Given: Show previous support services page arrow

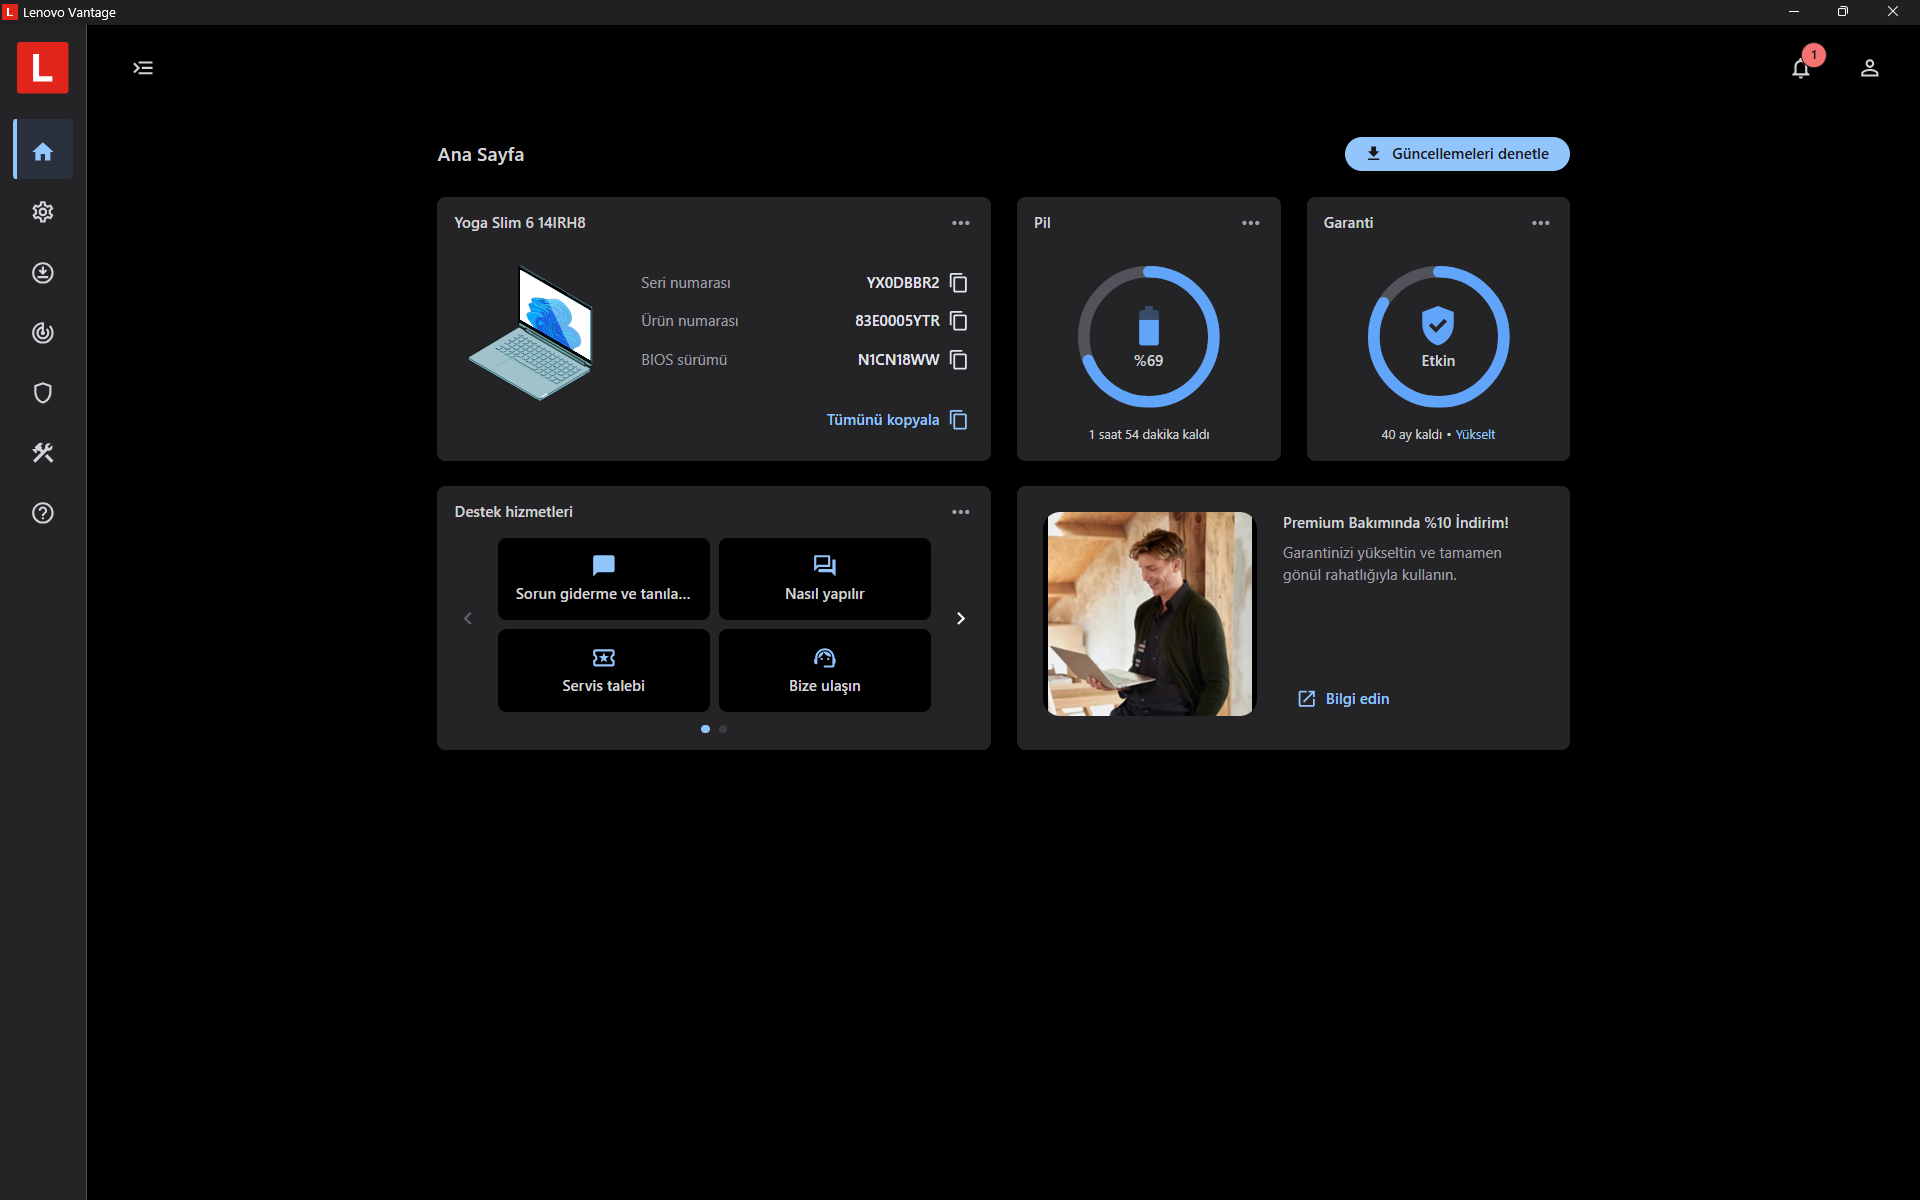Looking at the screenshot, I should pos(468,619).
